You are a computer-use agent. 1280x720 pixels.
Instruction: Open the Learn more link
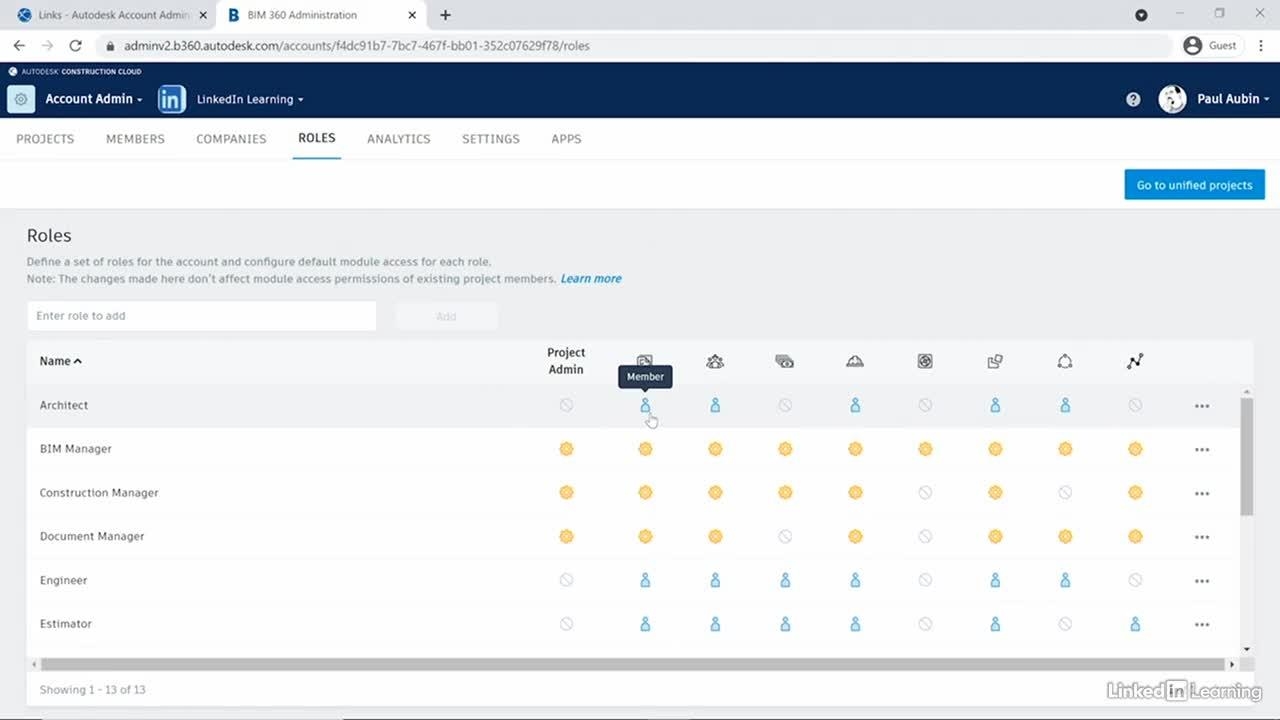coord(591,279)
